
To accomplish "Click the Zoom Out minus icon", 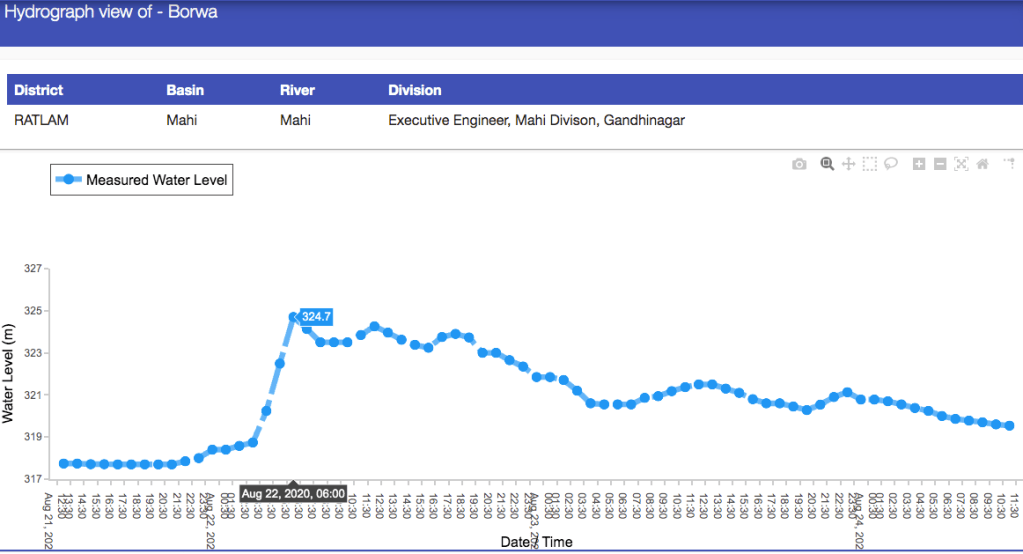I will (x=940, y=164).
